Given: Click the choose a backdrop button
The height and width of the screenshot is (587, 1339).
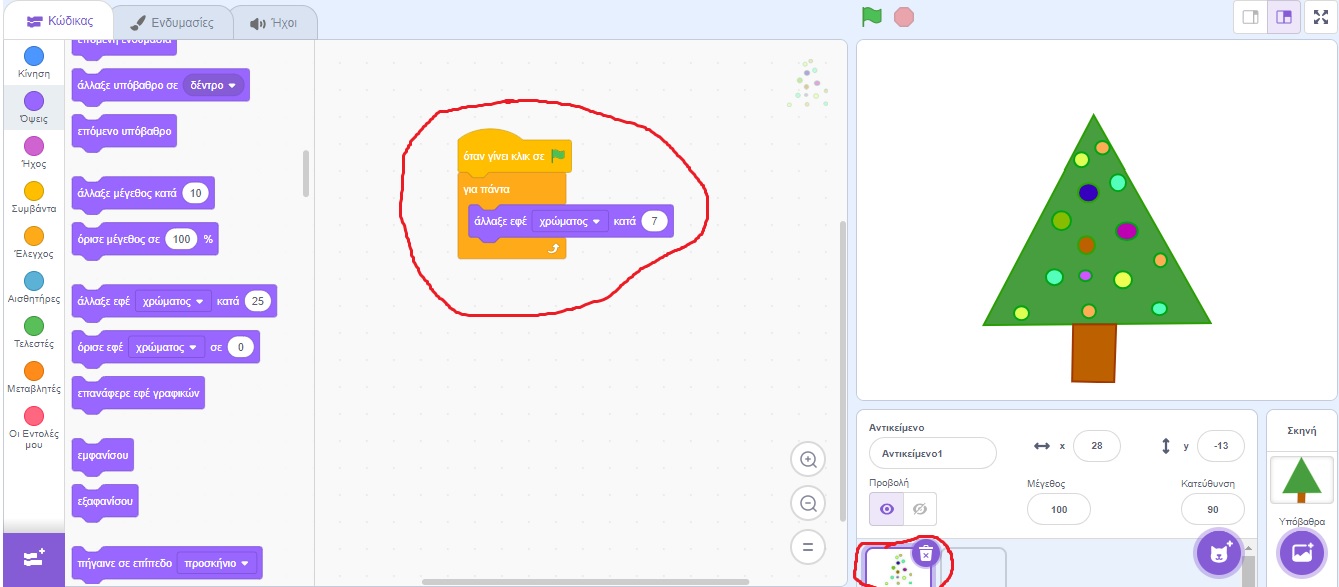Looking at the screenshot, I should coord(1301,553).
